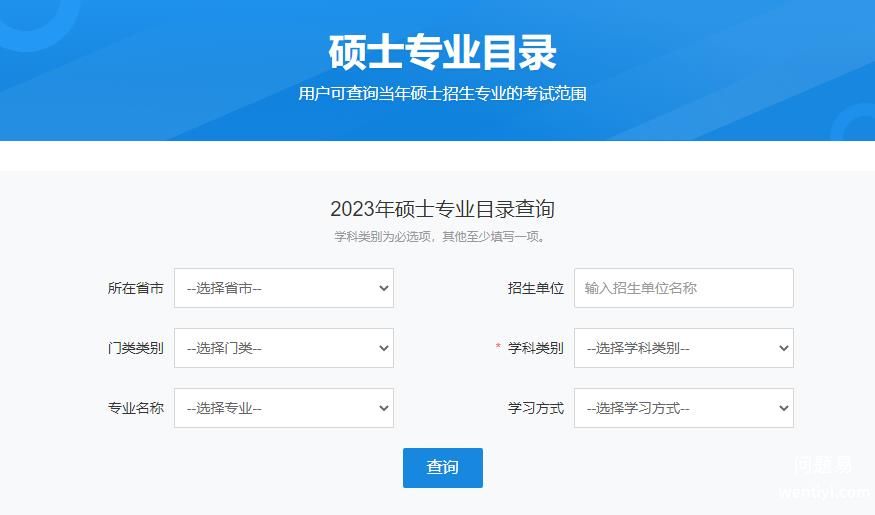
Task: Open the 选择专业 major dropdown
Action: 283,408
